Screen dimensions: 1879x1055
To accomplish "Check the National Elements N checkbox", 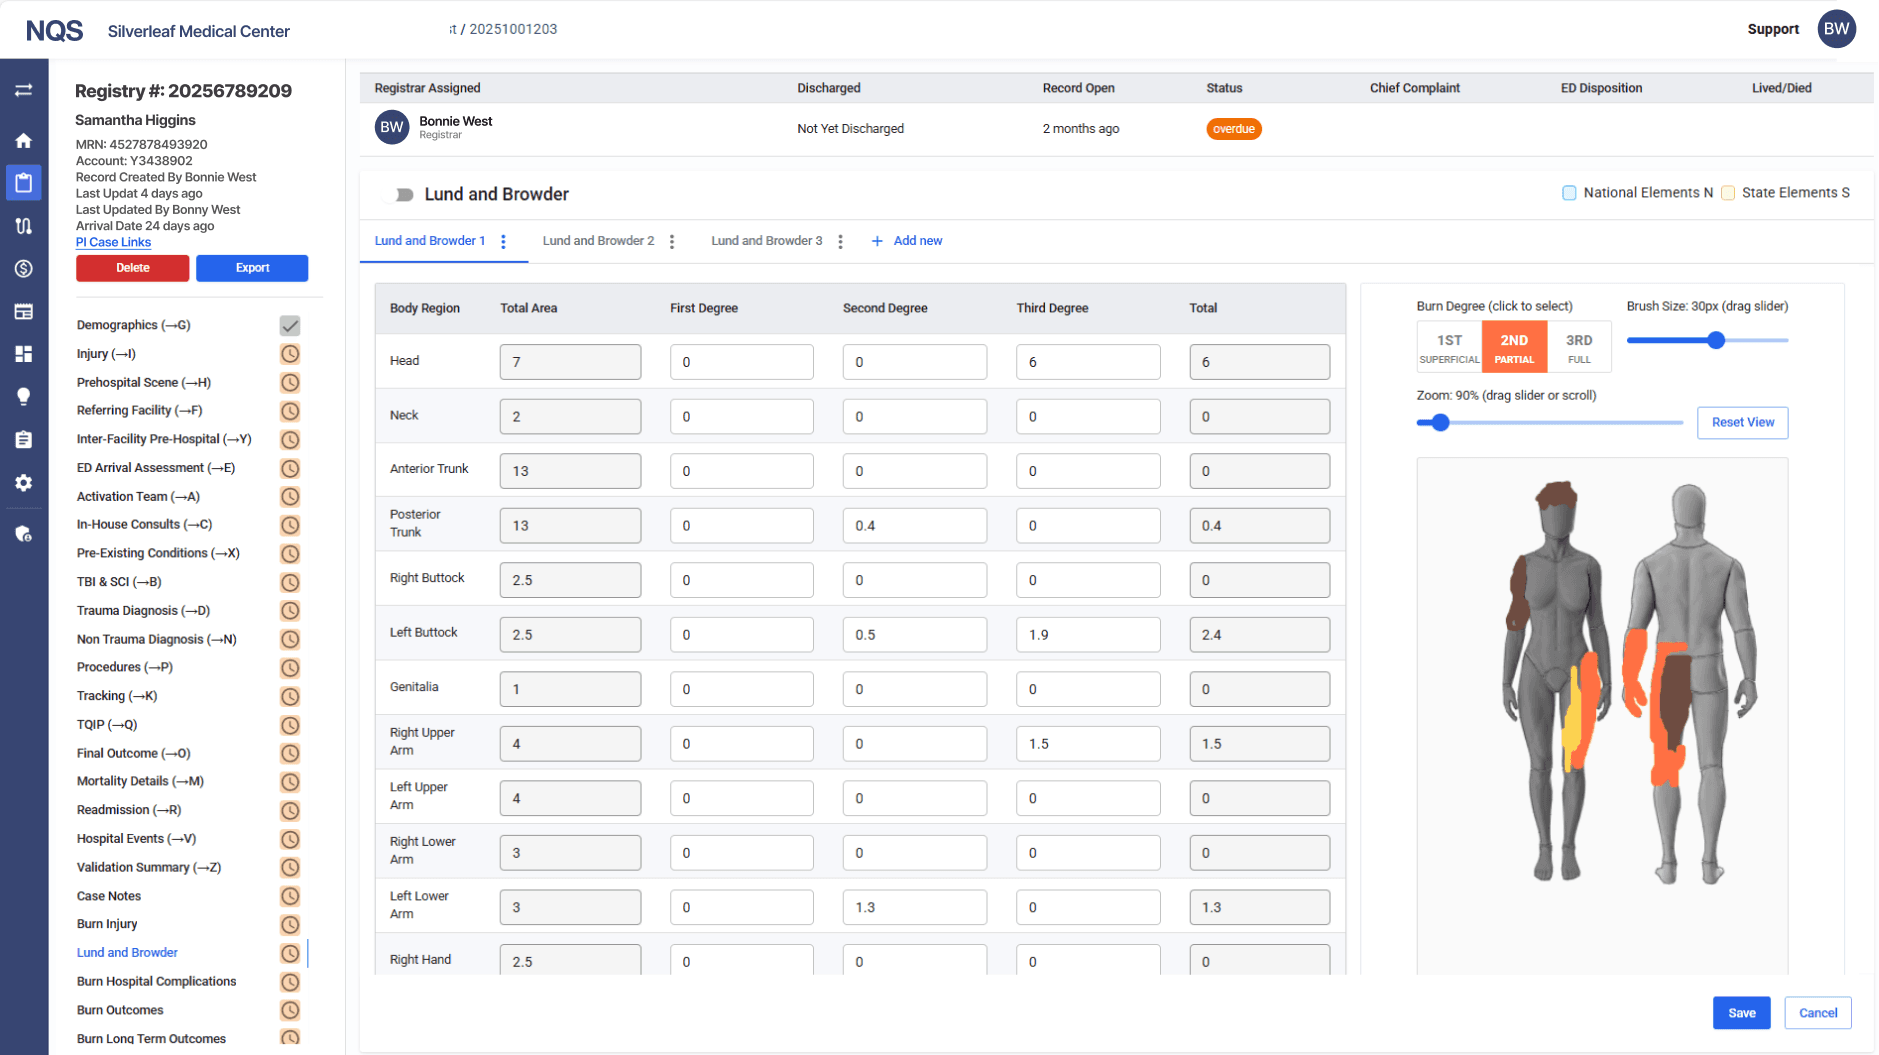I will pyautogui.click(x=1570, y=192).
